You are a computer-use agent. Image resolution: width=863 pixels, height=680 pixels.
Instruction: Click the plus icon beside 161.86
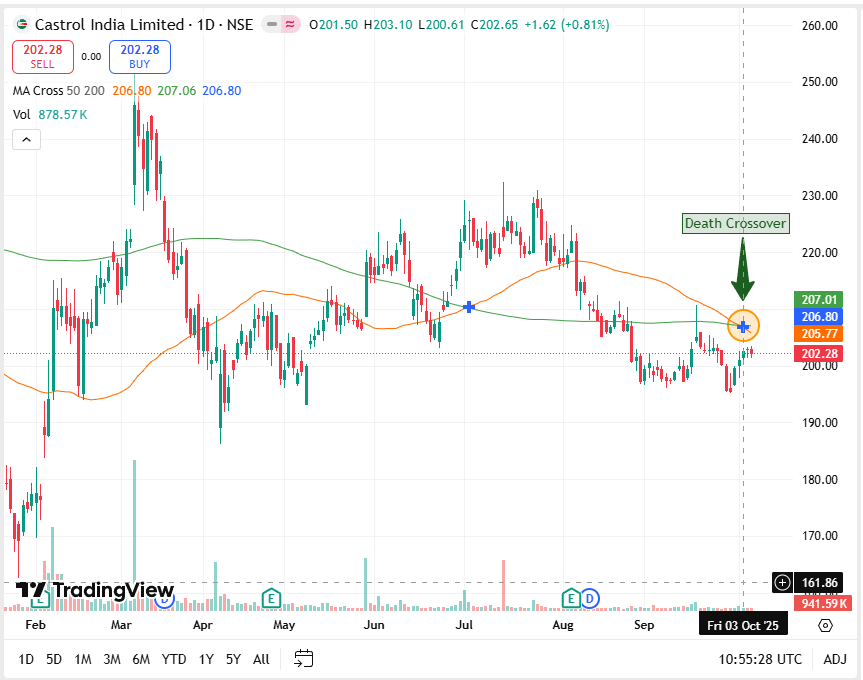pos(782,583)
